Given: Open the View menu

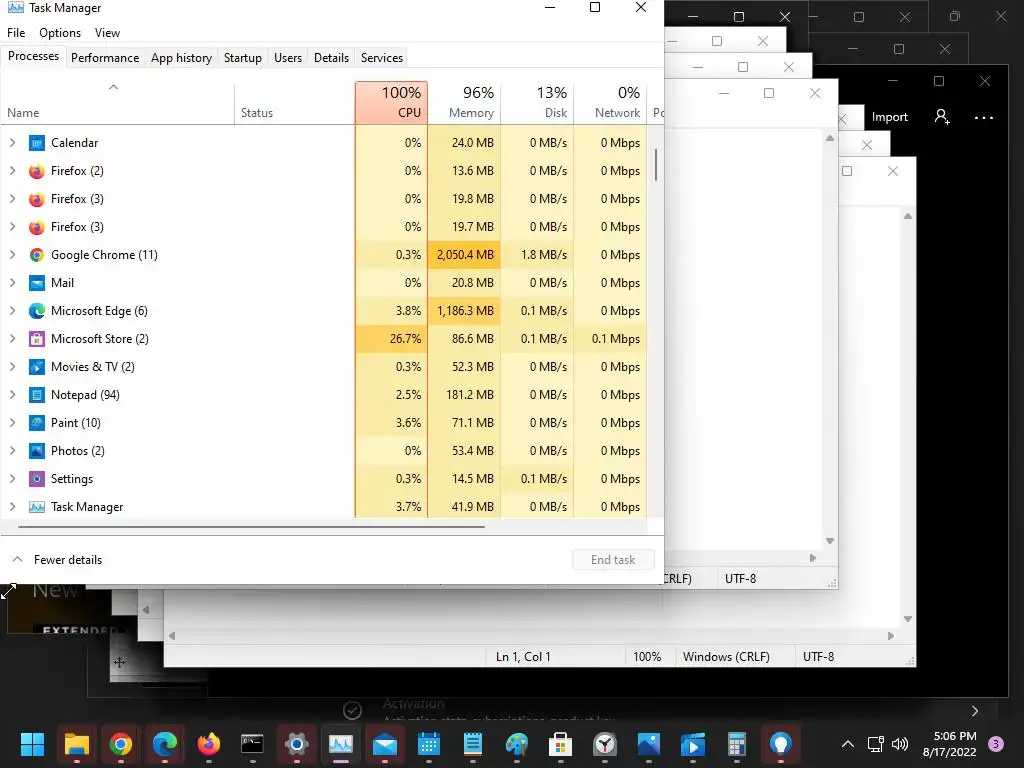Looking at the screenshot, I should (107, 33).
